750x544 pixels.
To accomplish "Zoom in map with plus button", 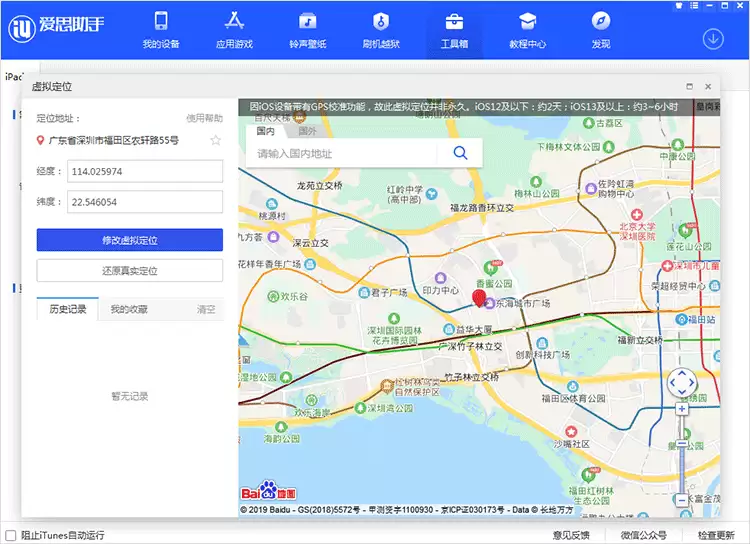I will pyautogui.click(x=682, y=409).
